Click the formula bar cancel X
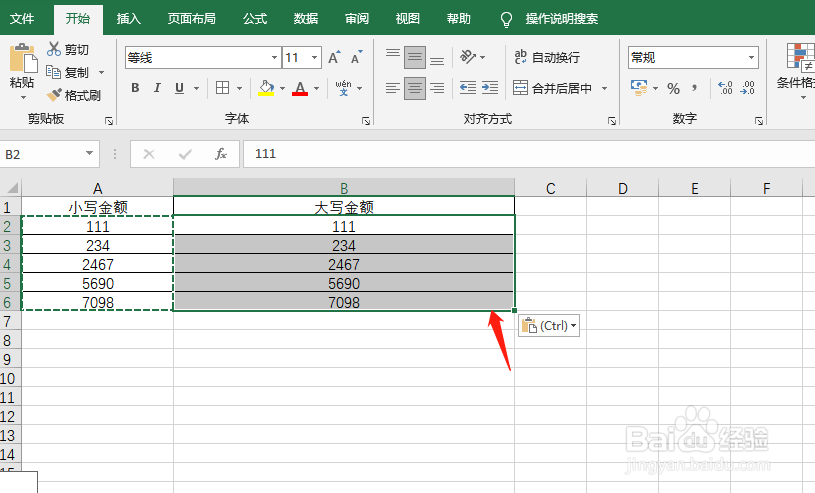 click(149, 154)
